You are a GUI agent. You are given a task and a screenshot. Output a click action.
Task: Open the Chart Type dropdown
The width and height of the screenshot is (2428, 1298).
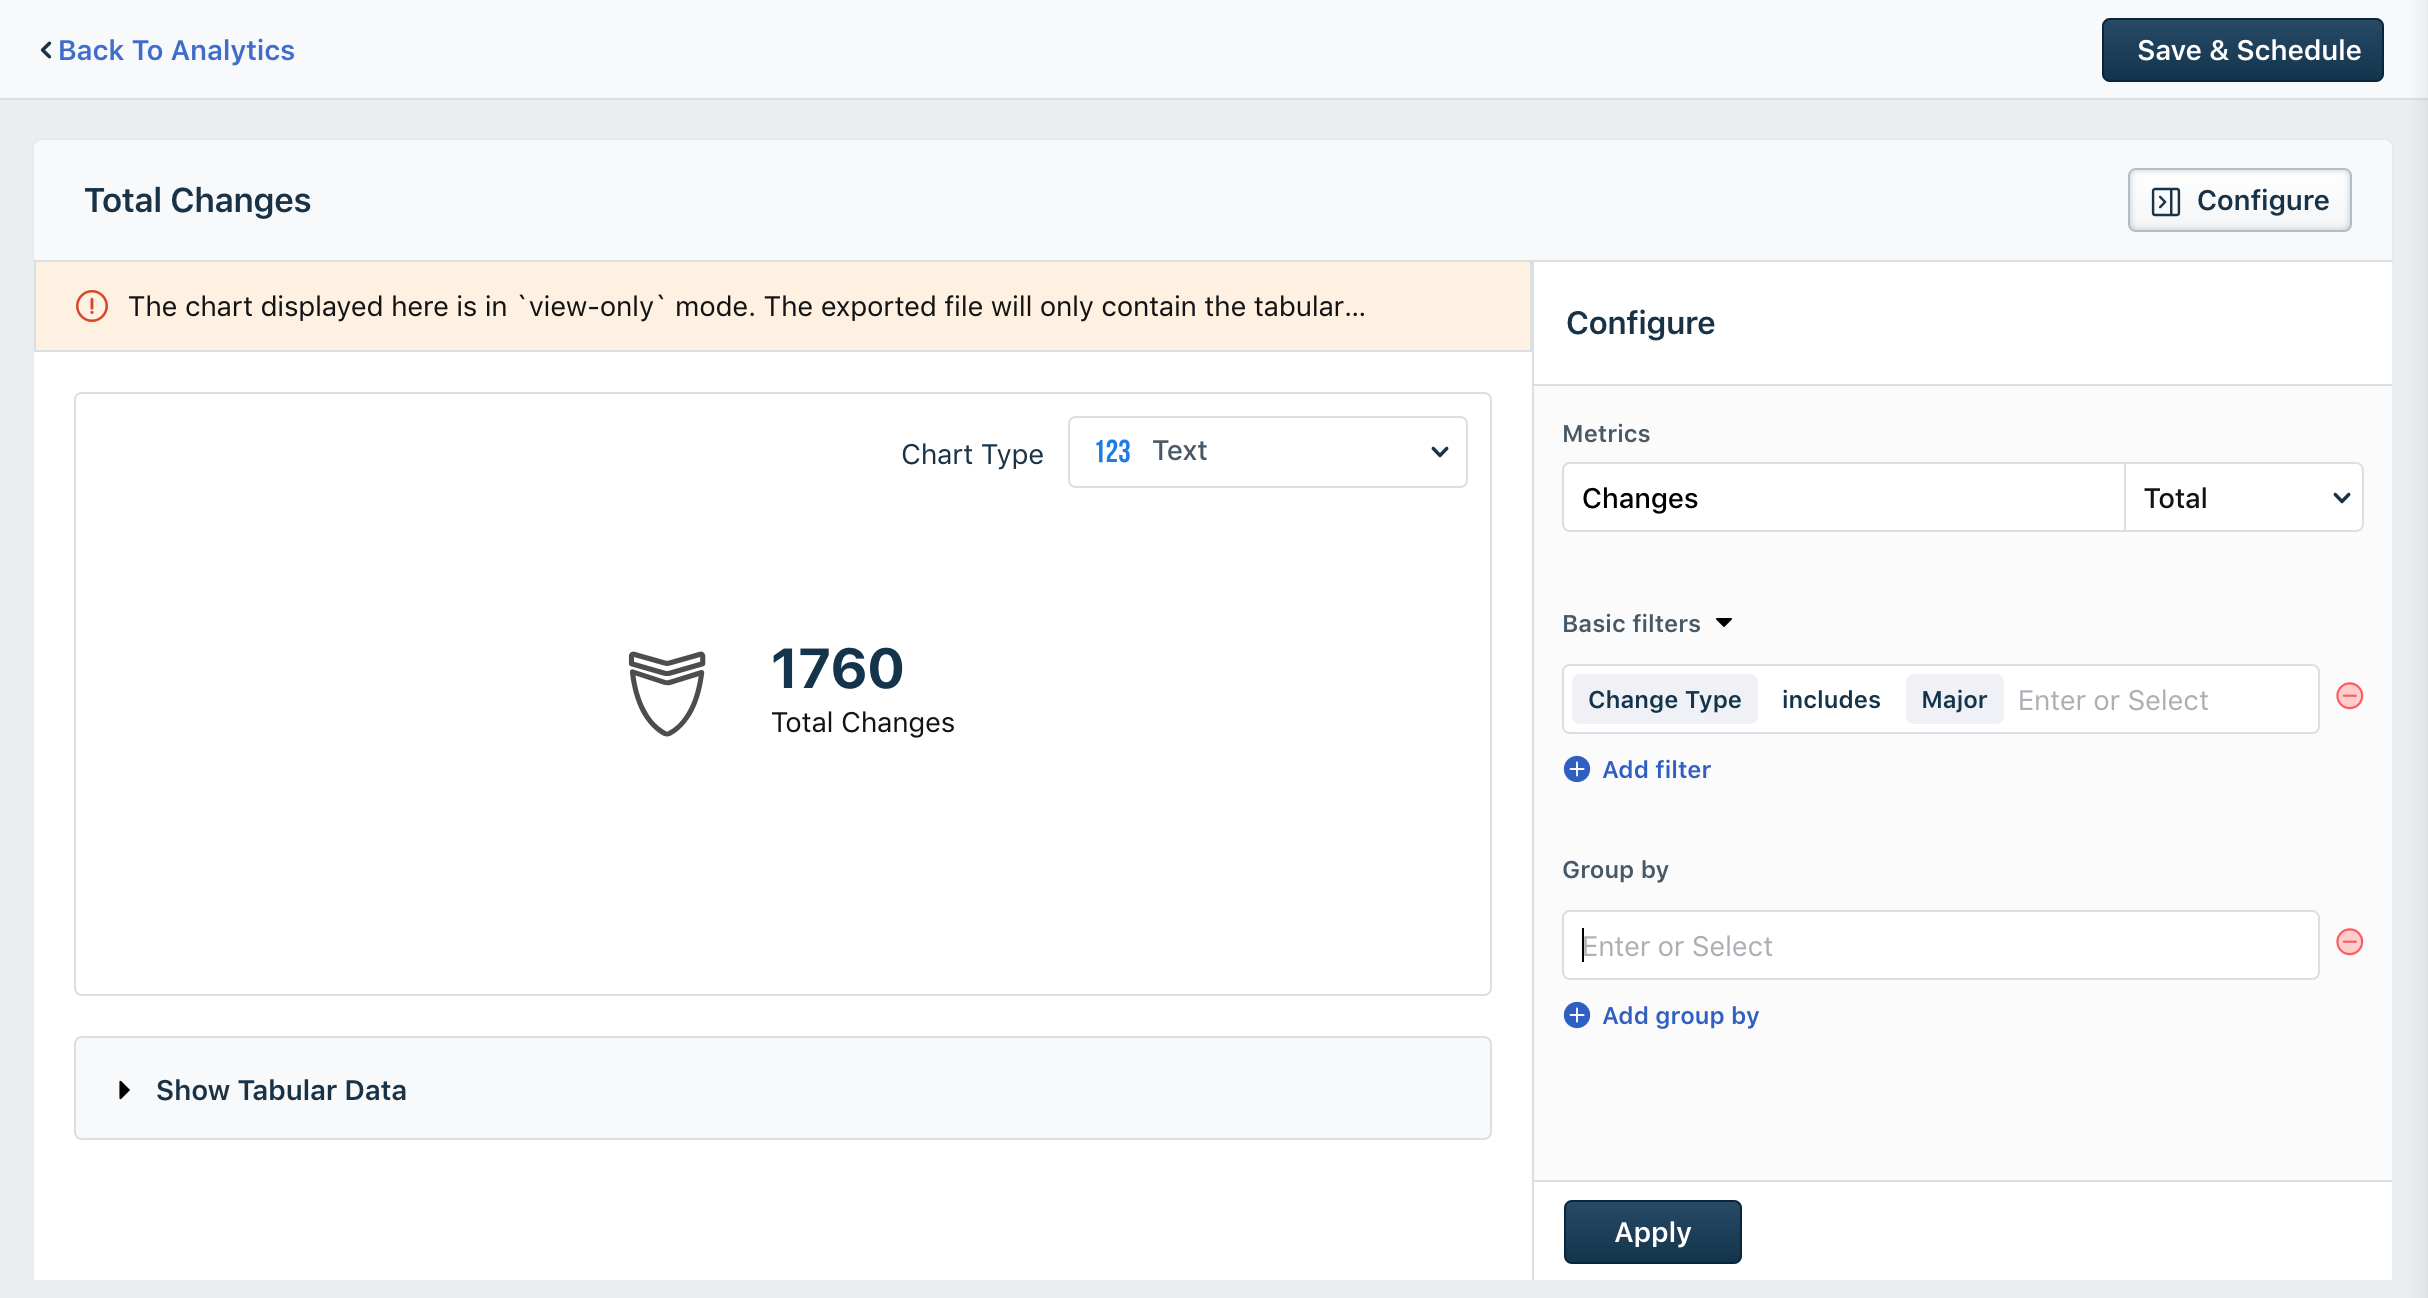point(1267,452)
